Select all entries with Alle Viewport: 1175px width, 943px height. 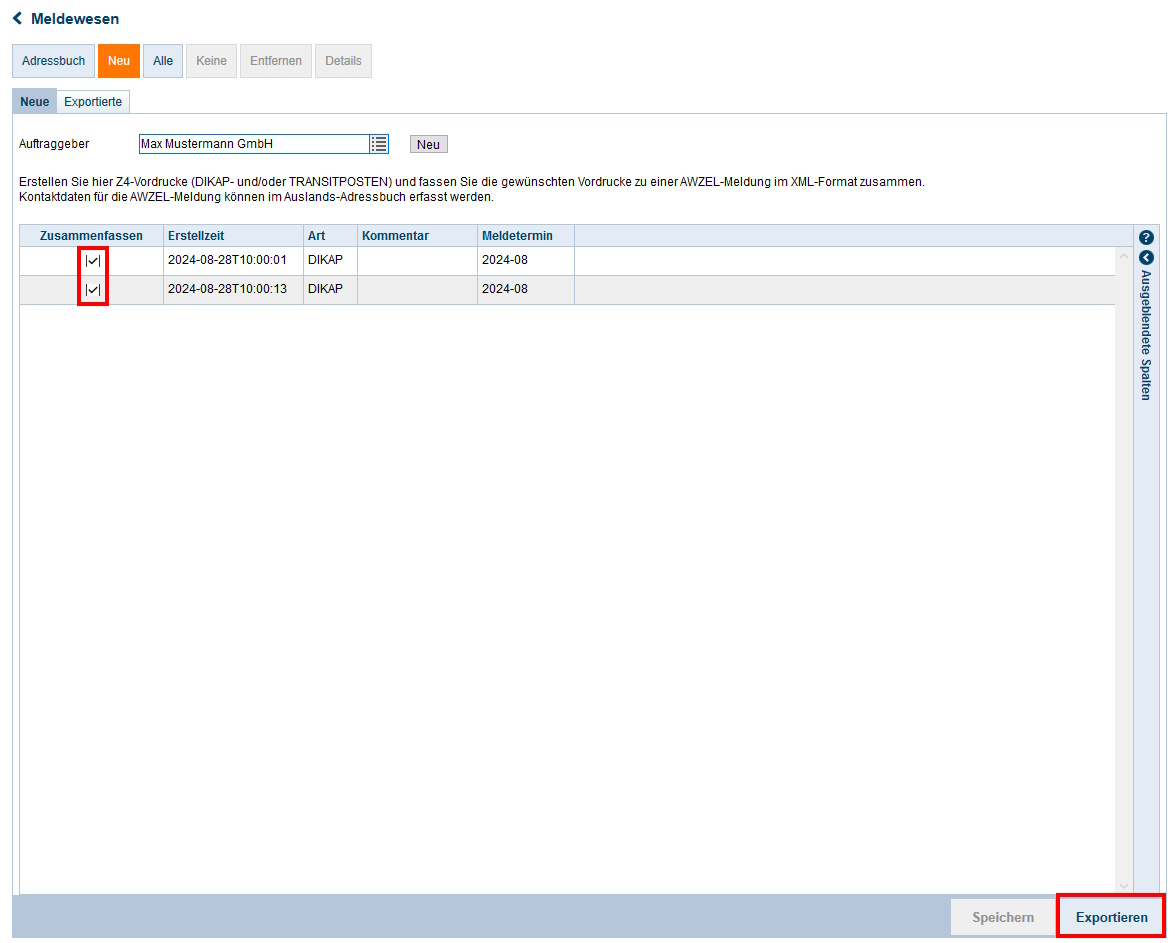[x=163, y=61]
